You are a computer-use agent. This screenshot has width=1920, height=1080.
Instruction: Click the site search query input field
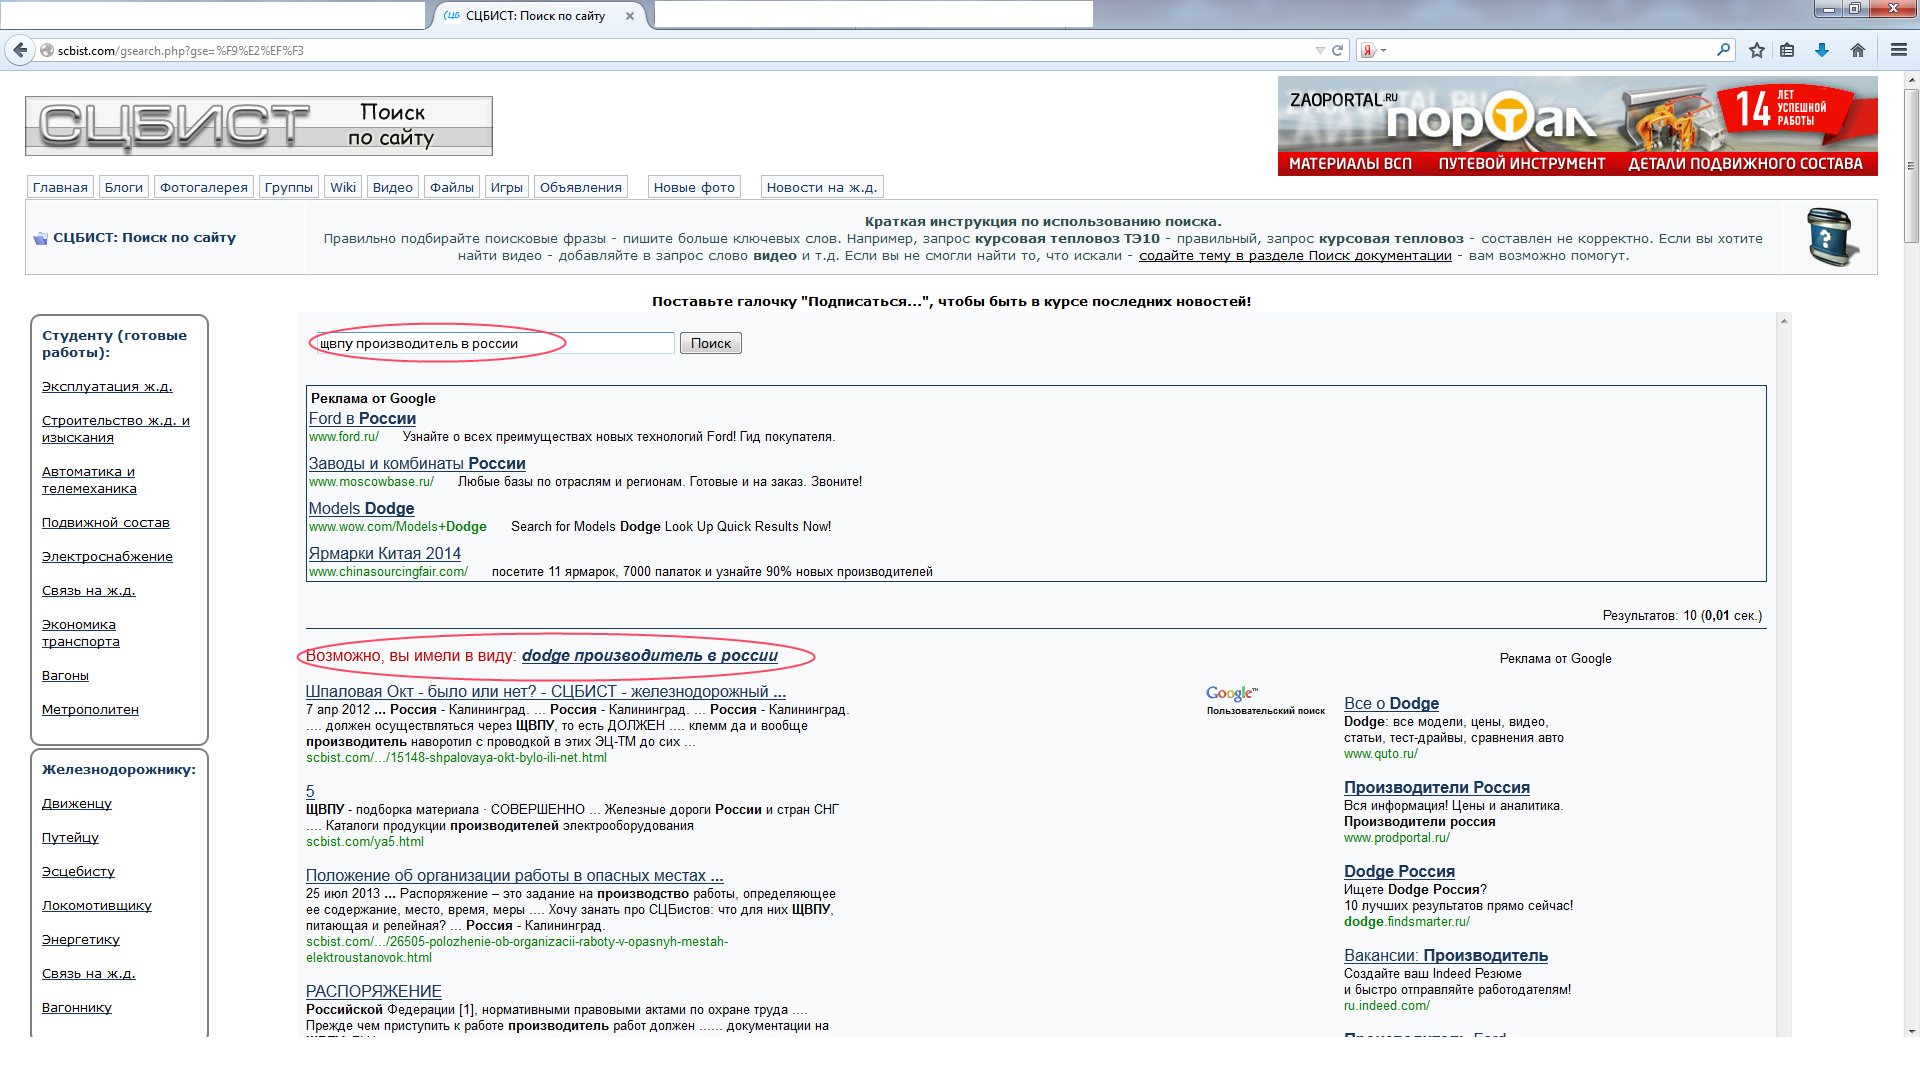[x=495, y=343]
